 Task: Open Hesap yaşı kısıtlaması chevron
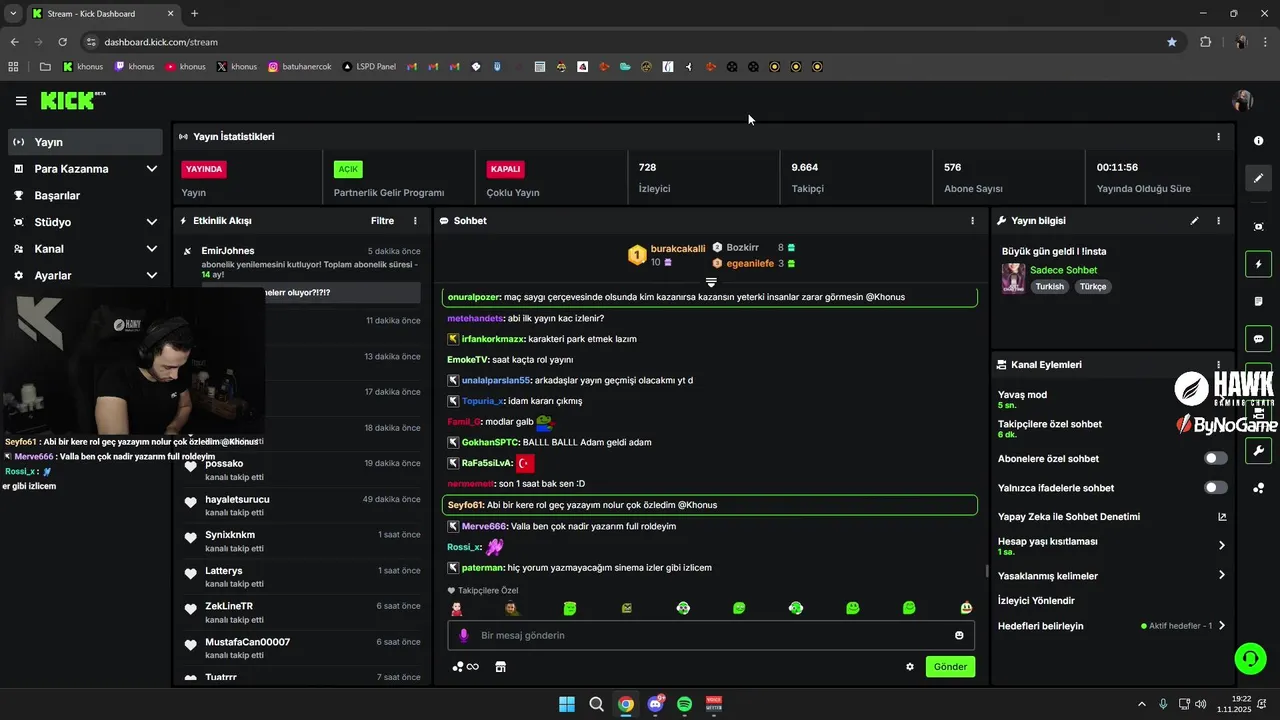1221,546
